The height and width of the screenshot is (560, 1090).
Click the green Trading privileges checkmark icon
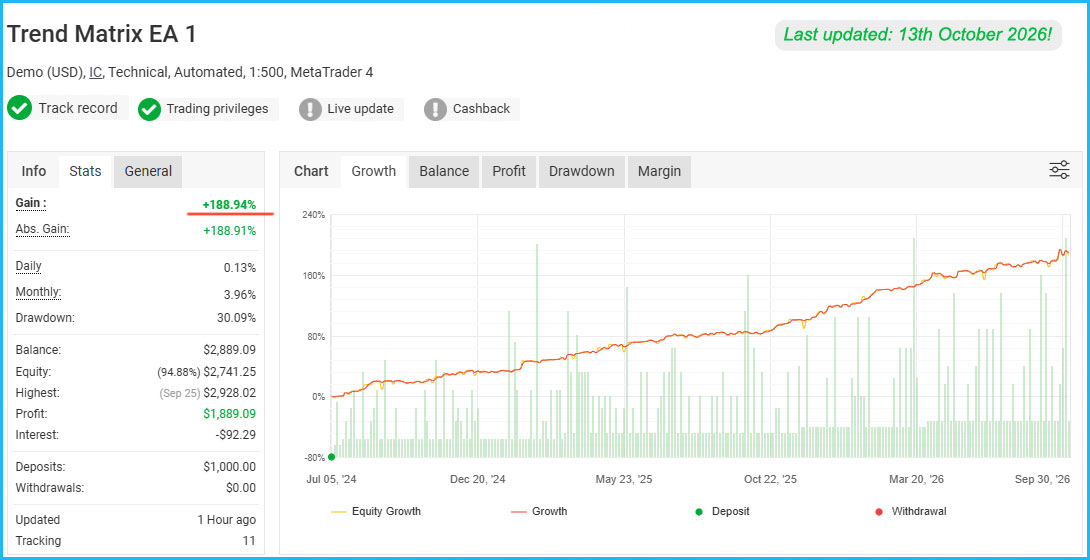tap(149, 109)
